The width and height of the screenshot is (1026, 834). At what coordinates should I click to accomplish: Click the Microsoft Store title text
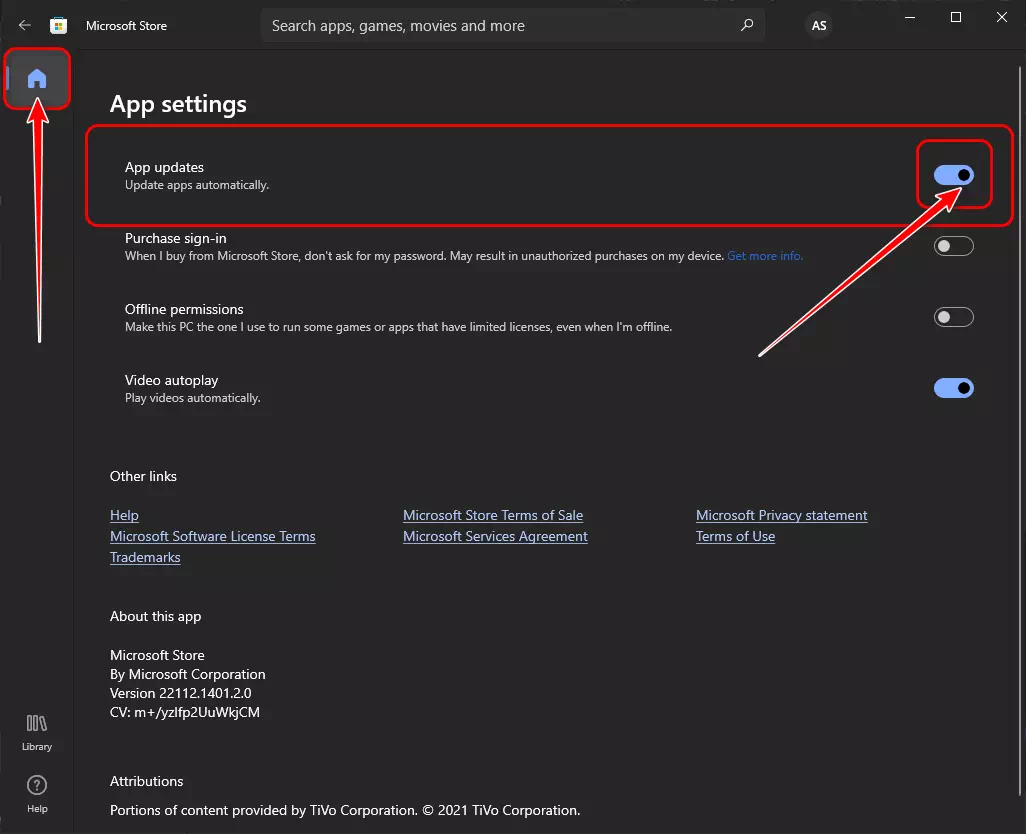click(126, 26)
